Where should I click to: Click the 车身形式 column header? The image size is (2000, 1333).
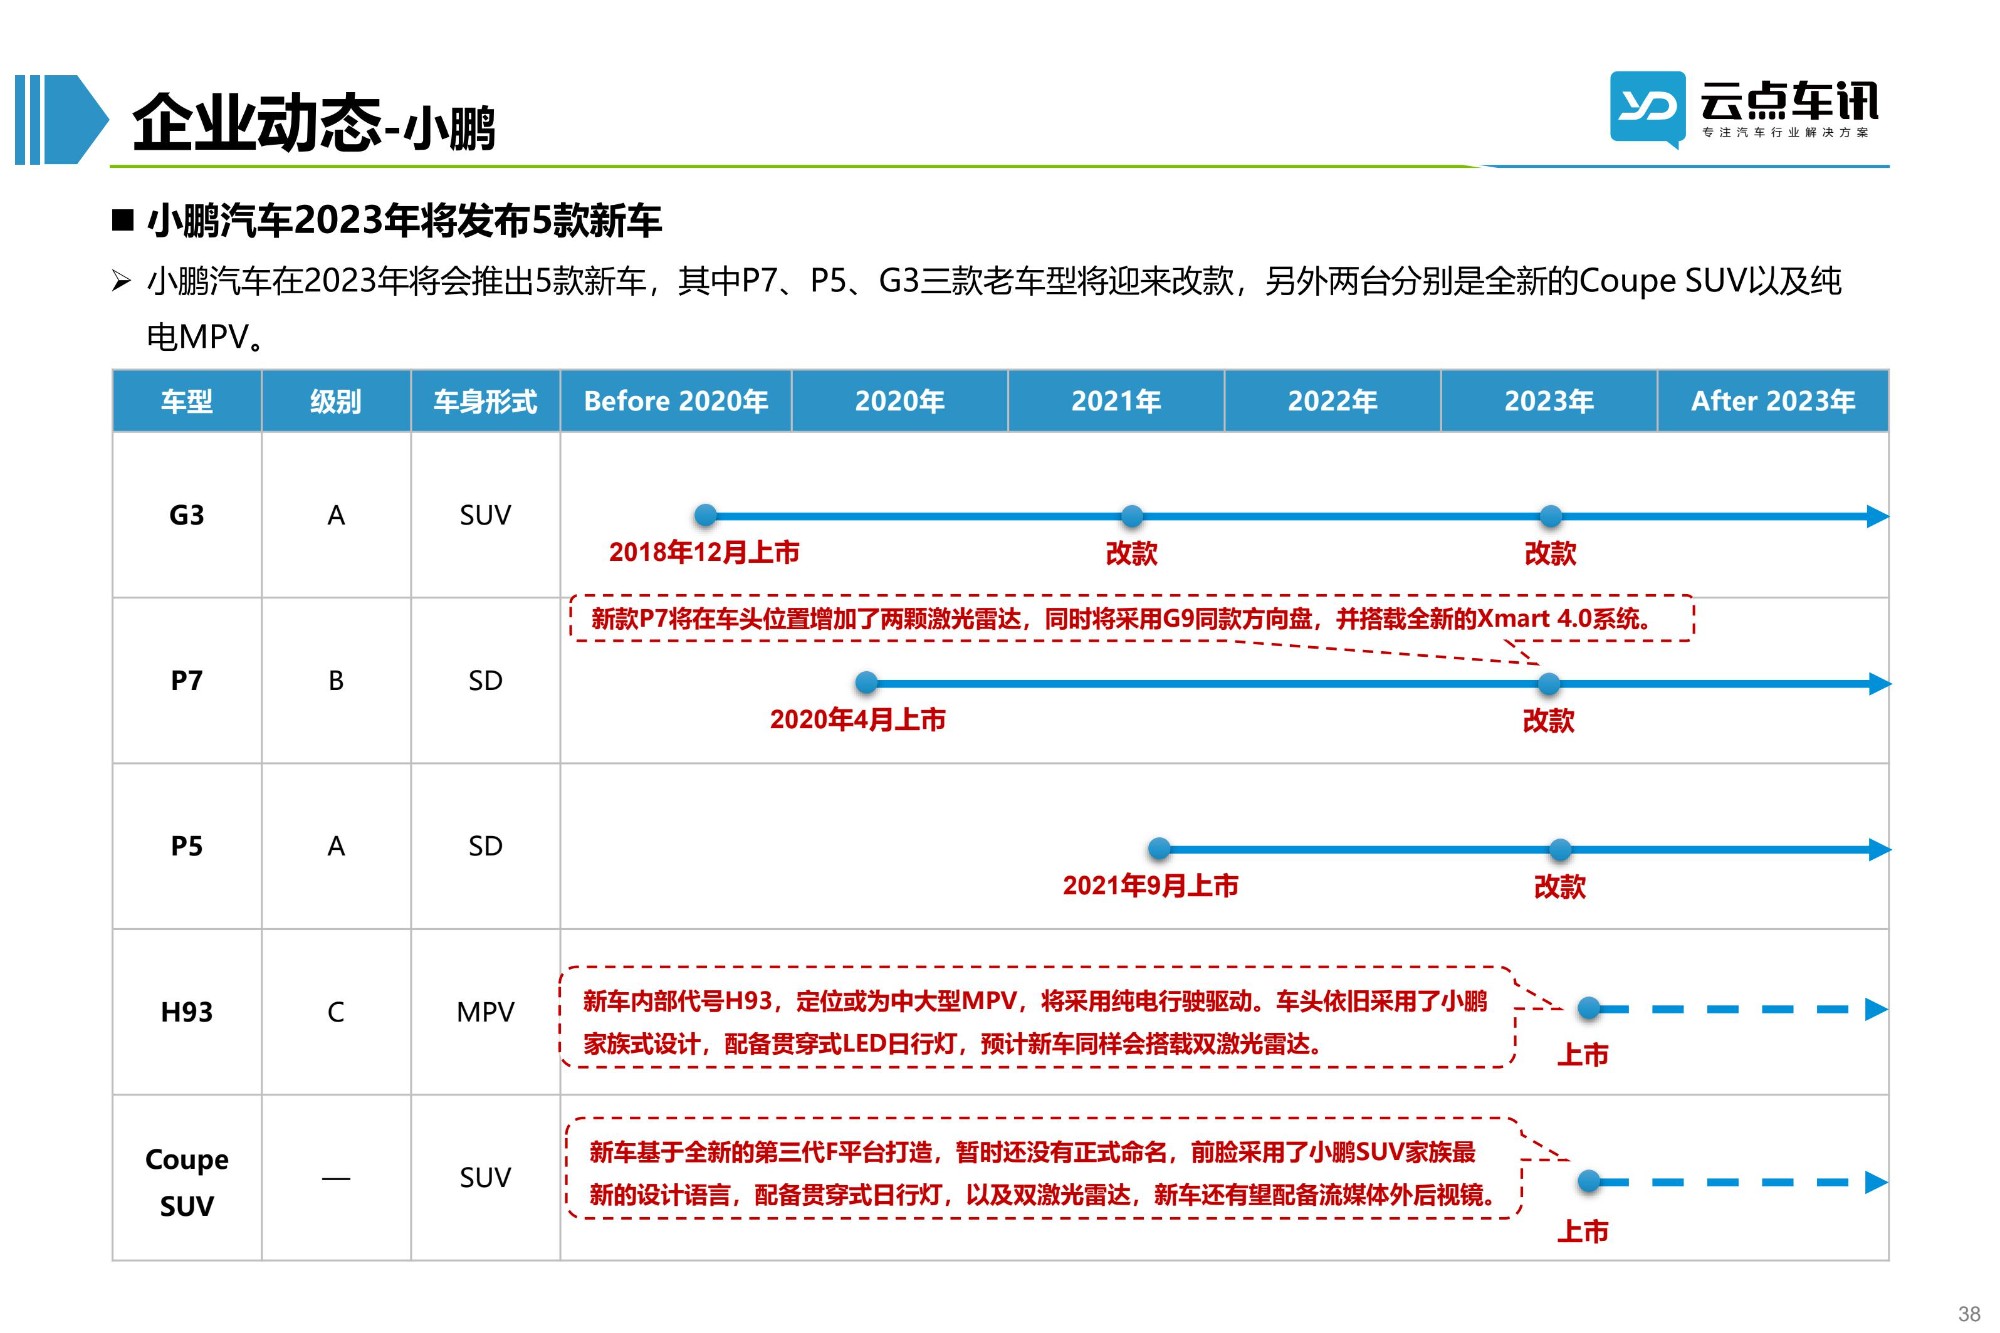485,401
